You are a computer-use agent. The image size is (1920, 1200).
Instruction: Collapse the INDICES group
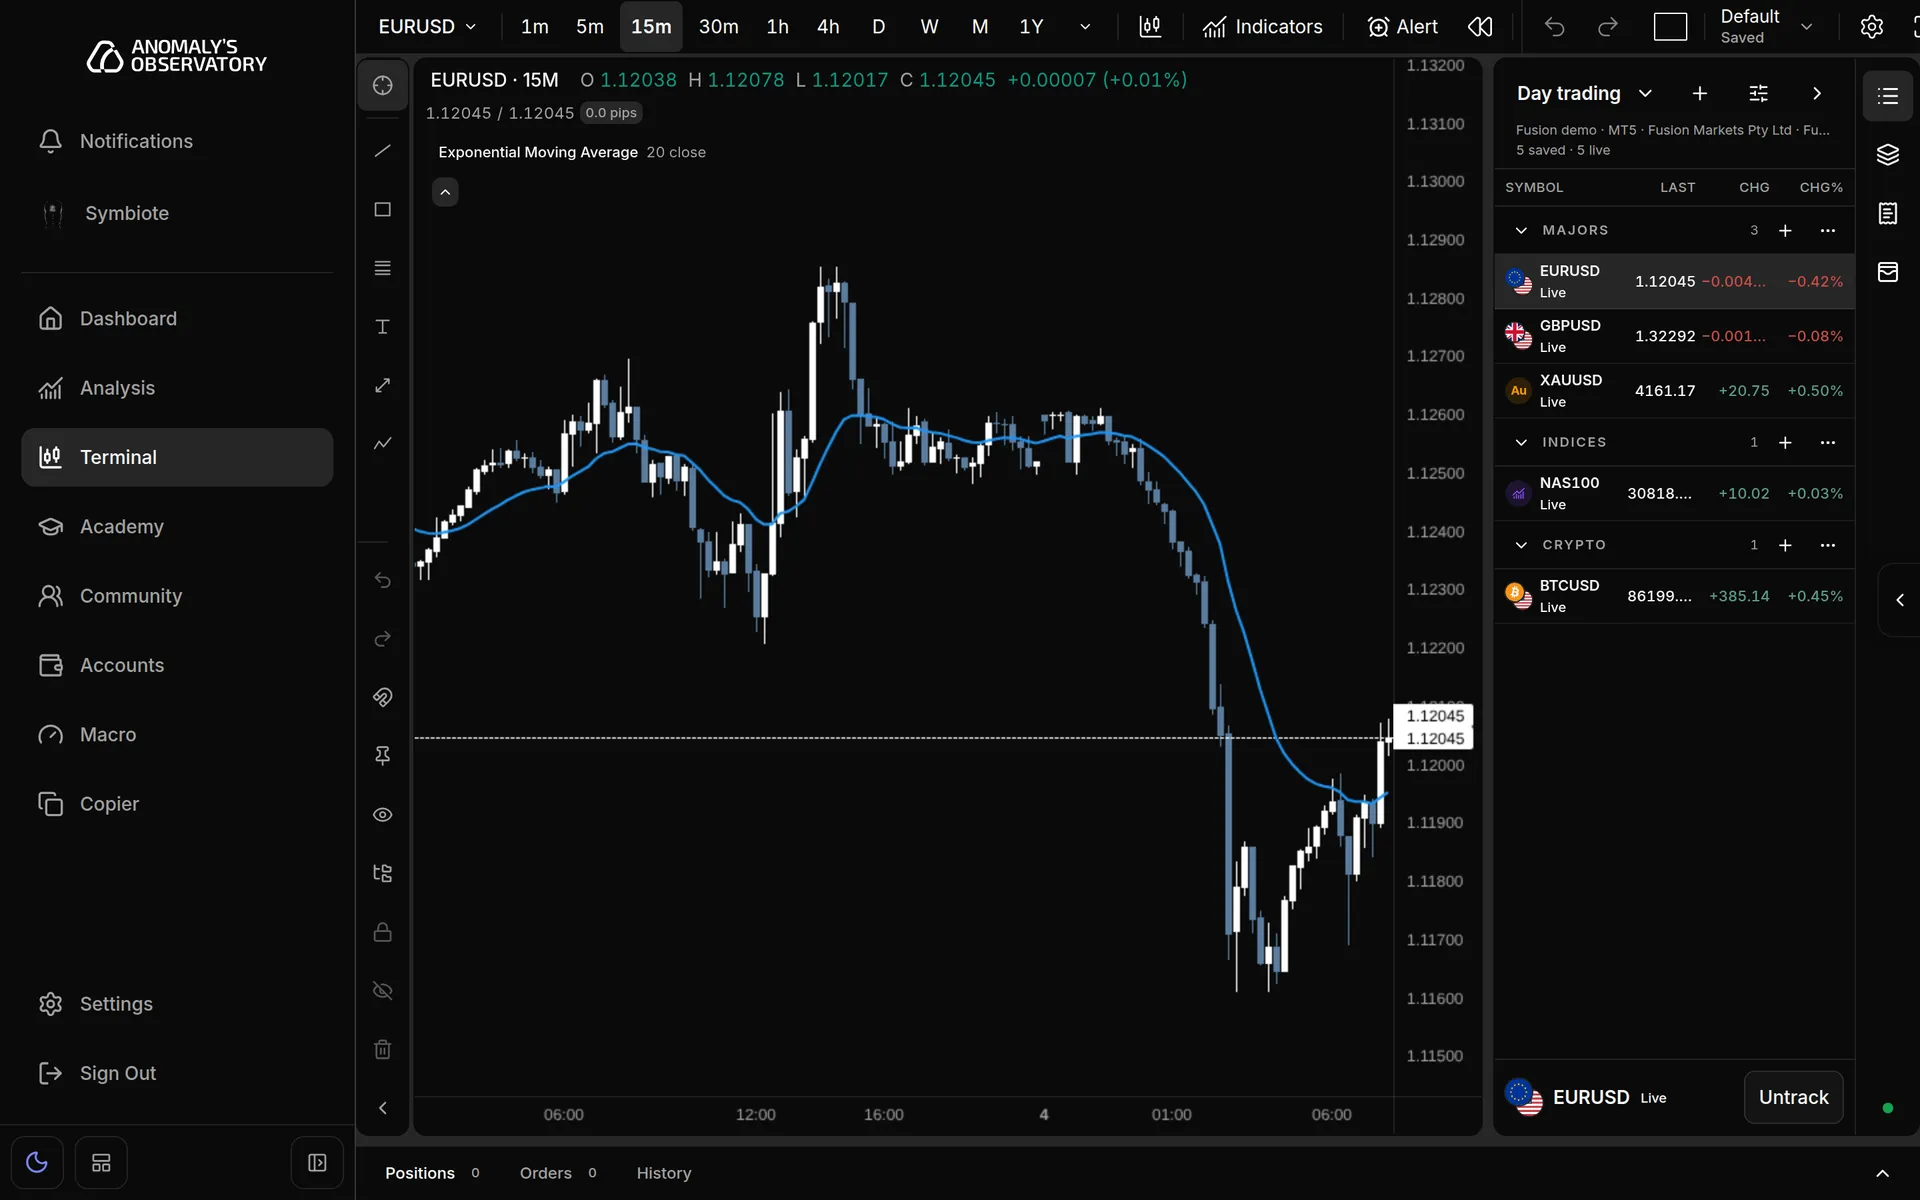point(1521,442)
